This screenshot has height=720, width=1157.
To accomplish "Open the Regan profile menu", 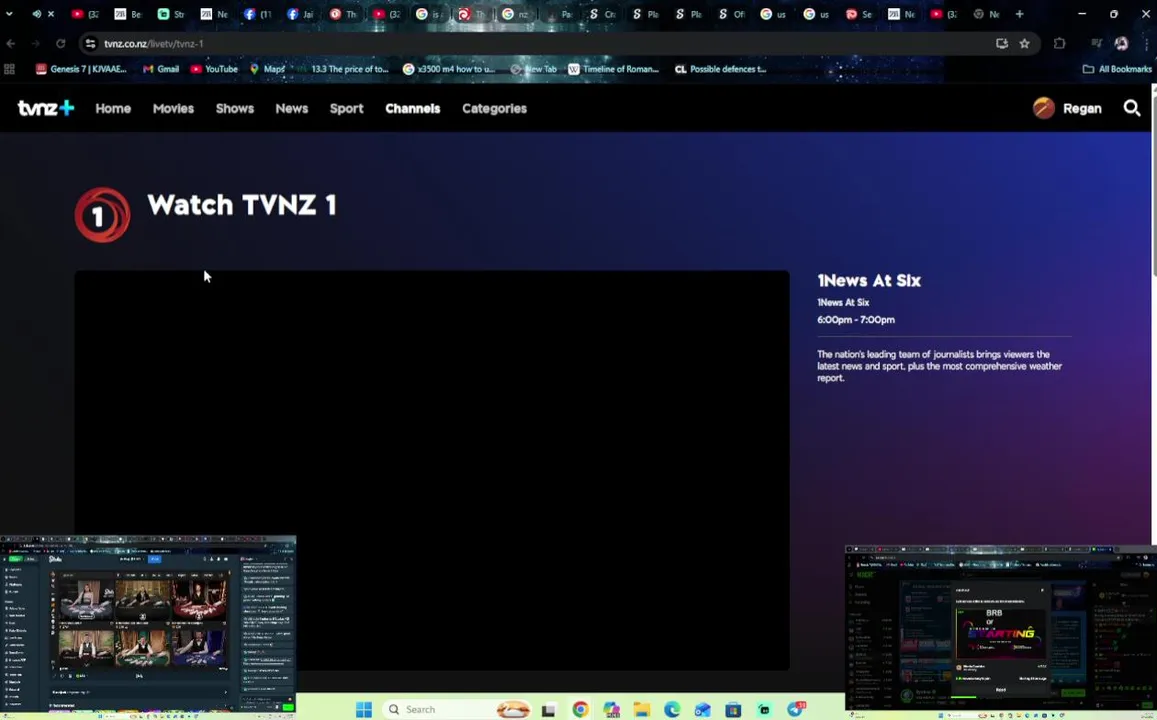I will pos(1067,108).
